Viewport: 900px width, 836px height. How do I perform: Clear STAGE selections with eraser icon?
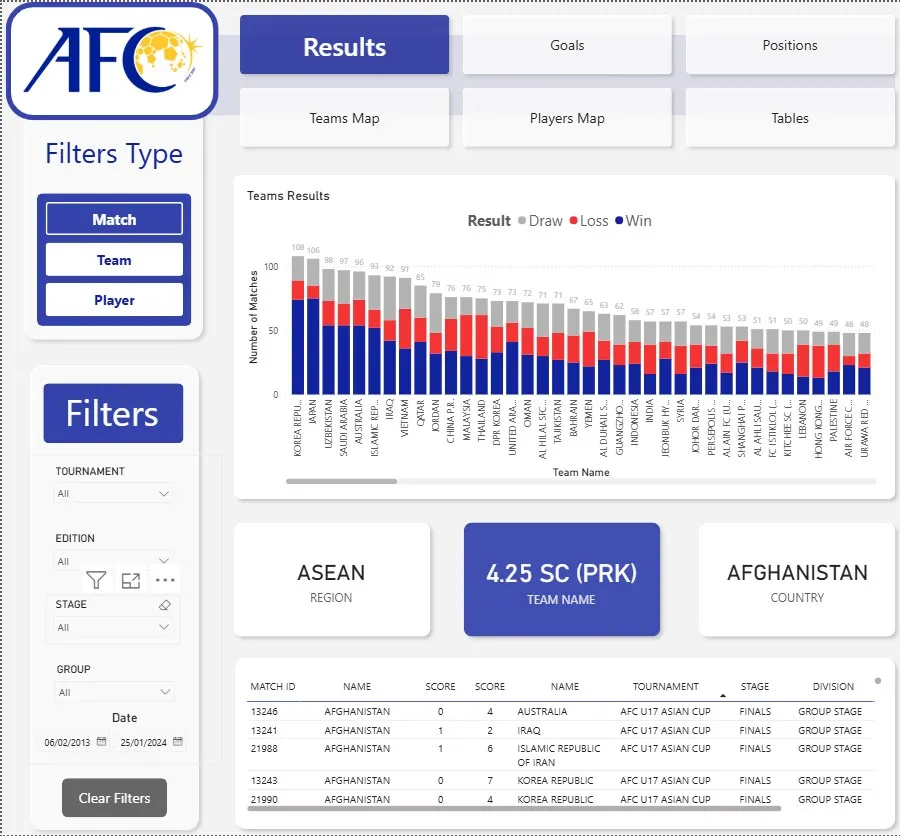[x=165, y=605]
